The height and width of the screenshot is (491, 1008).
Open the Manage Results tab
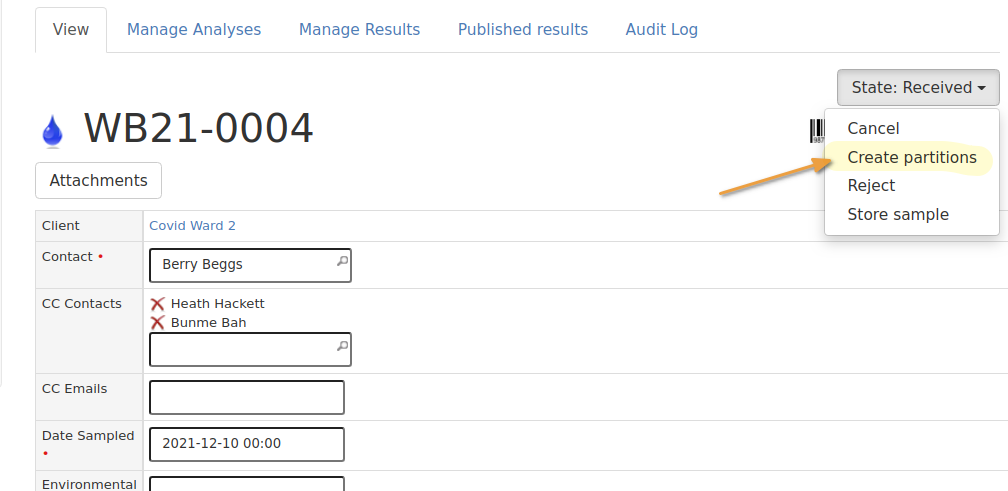(359, 30)
